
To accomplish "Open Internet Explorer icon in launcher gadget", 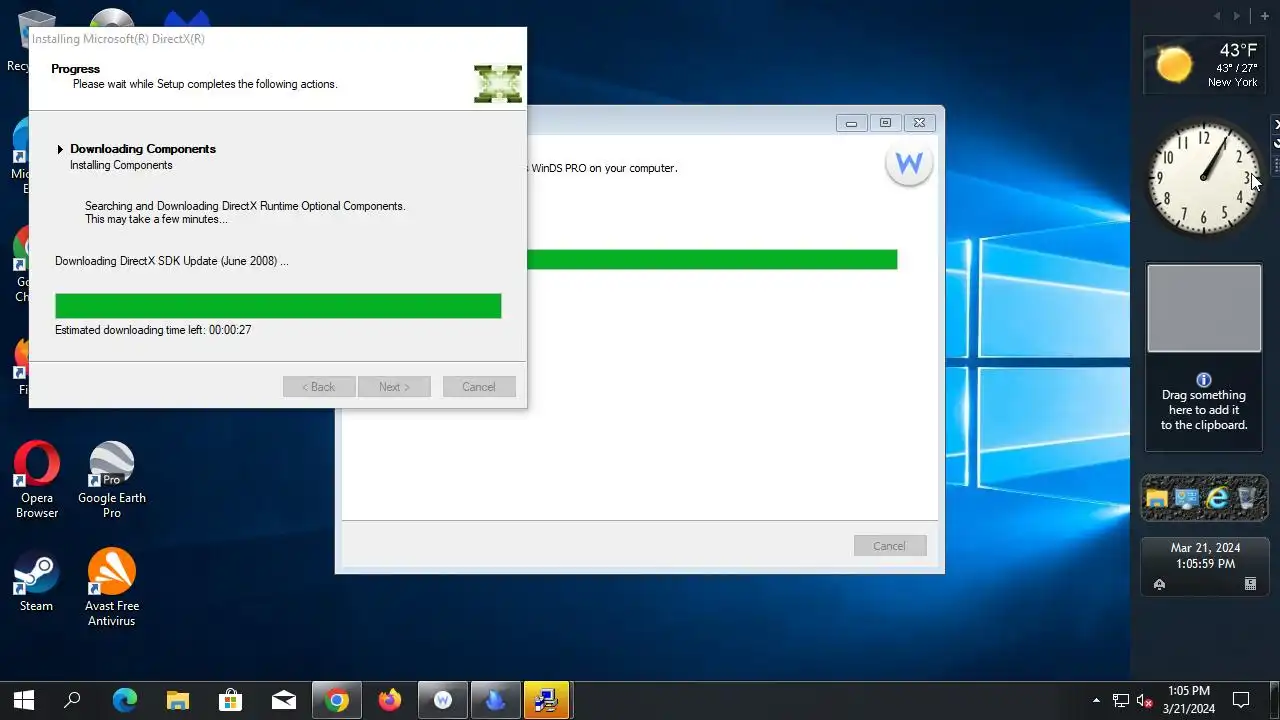I will point(1217,498).
